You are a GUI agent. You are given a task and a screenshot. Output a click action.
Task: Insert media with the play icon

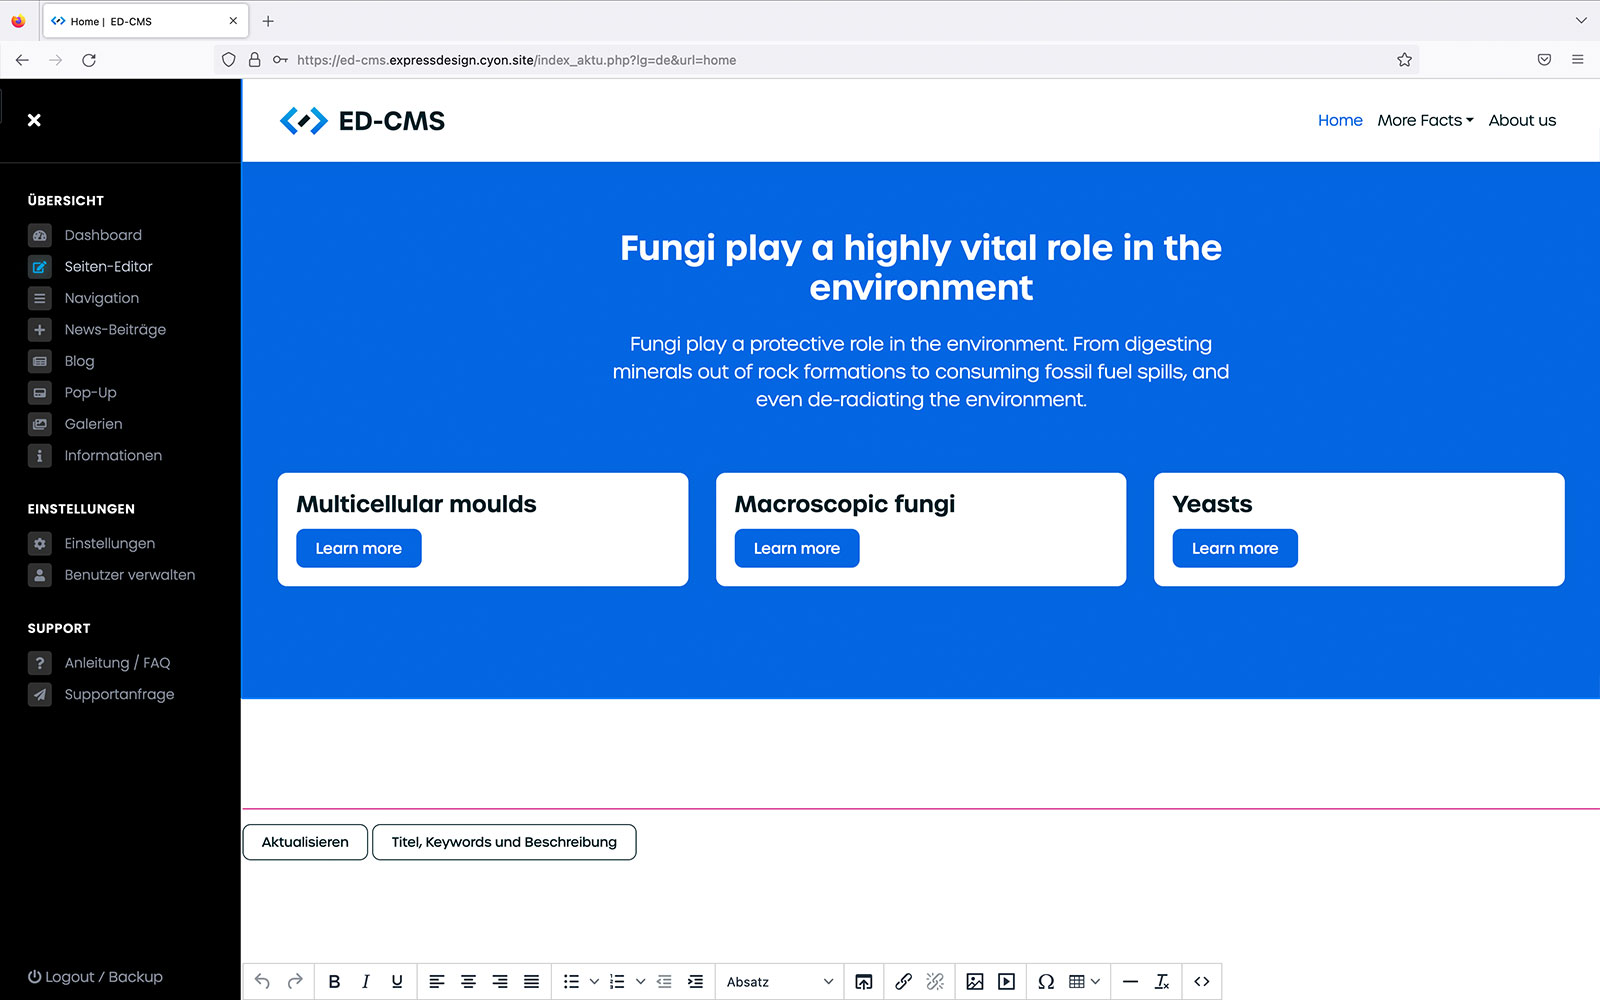(x=1007, y=982)
